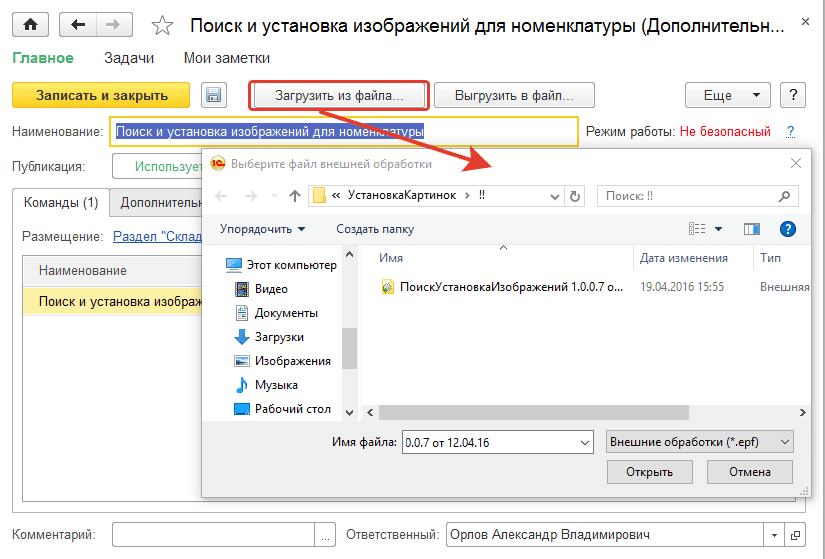
Task: Open the Упорядочить dropdown
Action: pyautogui.click(x=262, y=229)
